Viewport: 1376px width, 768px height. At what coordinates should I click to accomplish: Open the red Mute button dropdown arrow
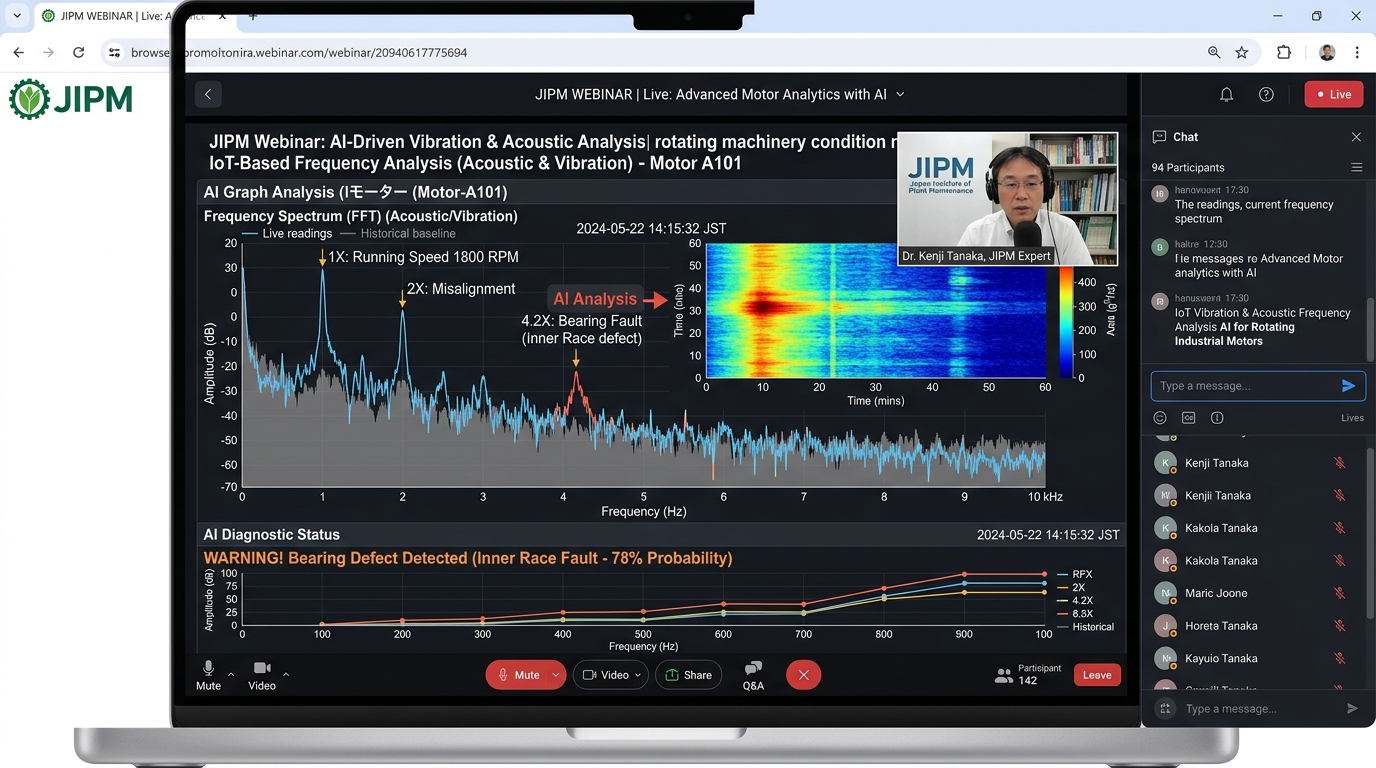[x=556, y=675]
